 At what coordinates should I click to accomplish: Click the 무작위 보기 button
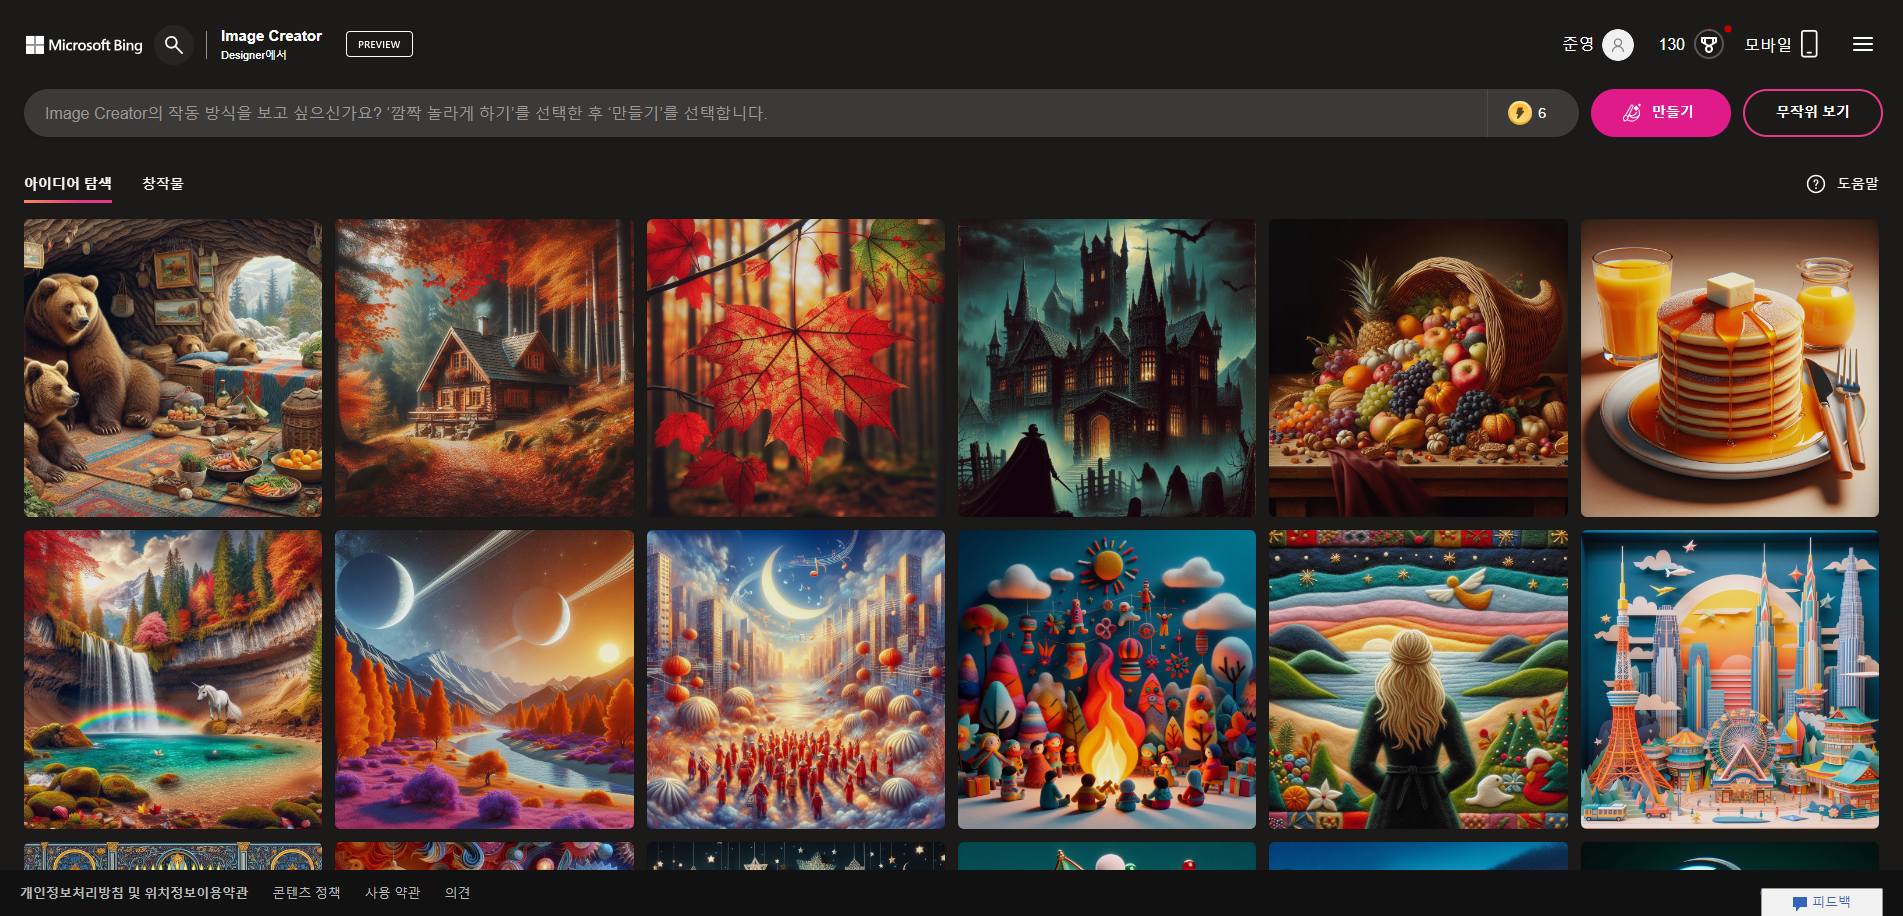1812,113
